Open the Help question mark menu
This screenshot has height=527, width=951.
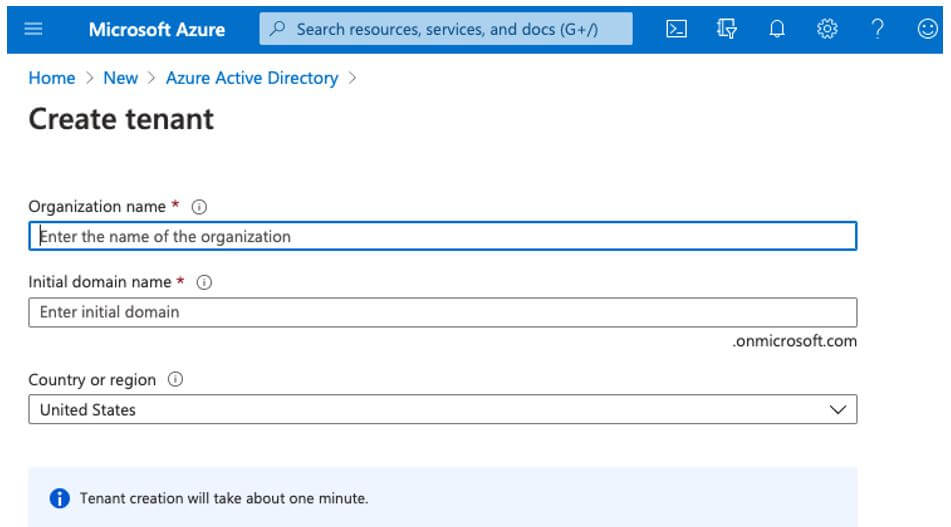point(877,29)
